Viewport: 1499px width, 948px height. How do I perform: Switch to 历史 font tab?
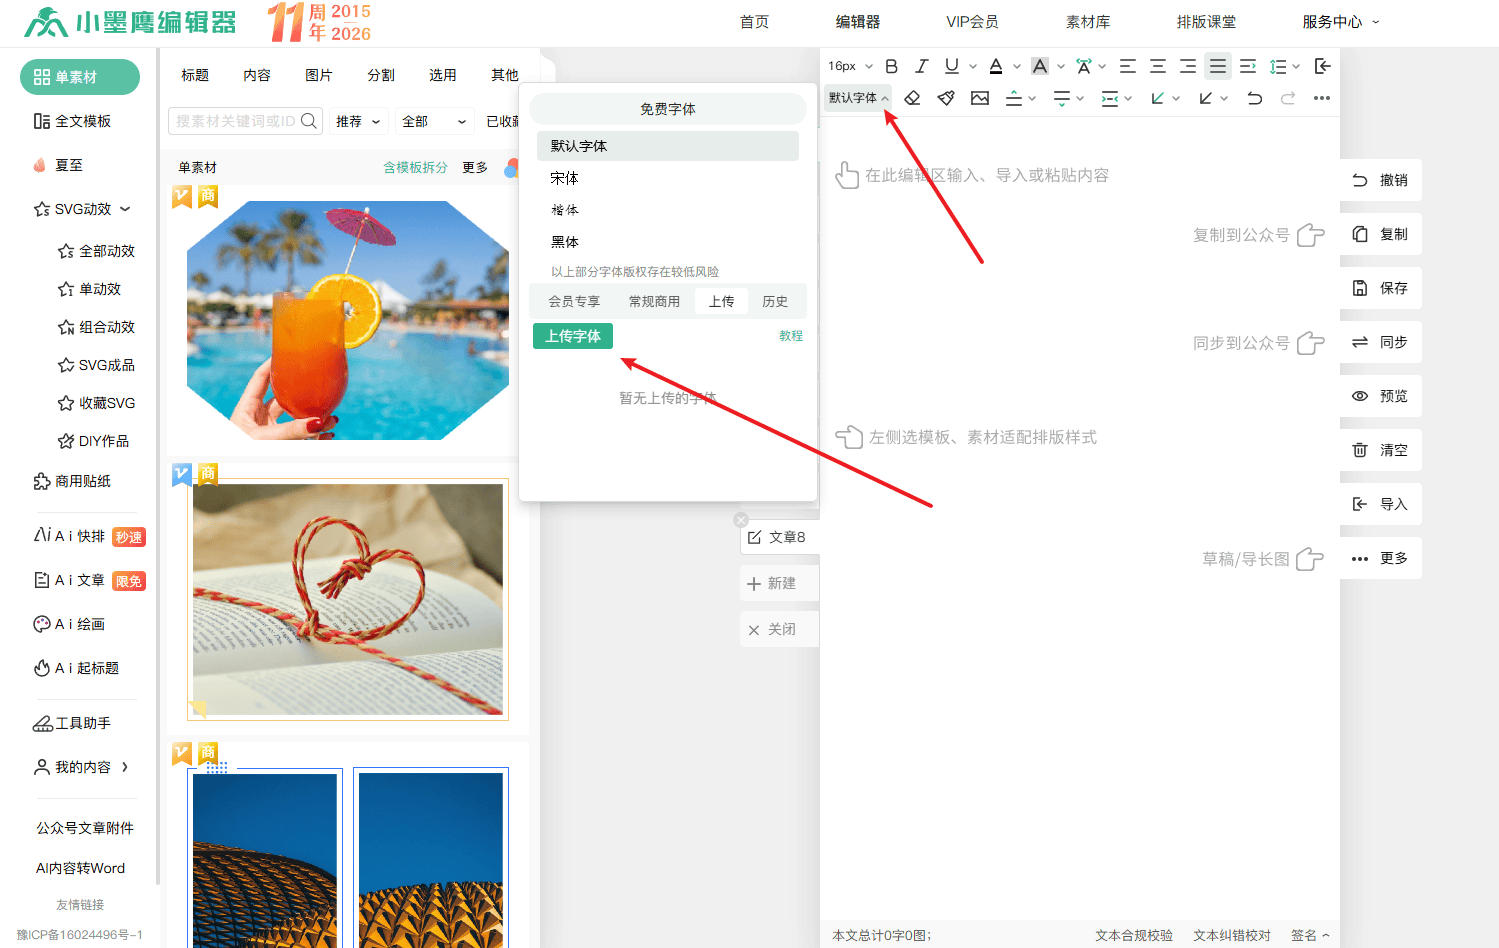coord(775,301)
